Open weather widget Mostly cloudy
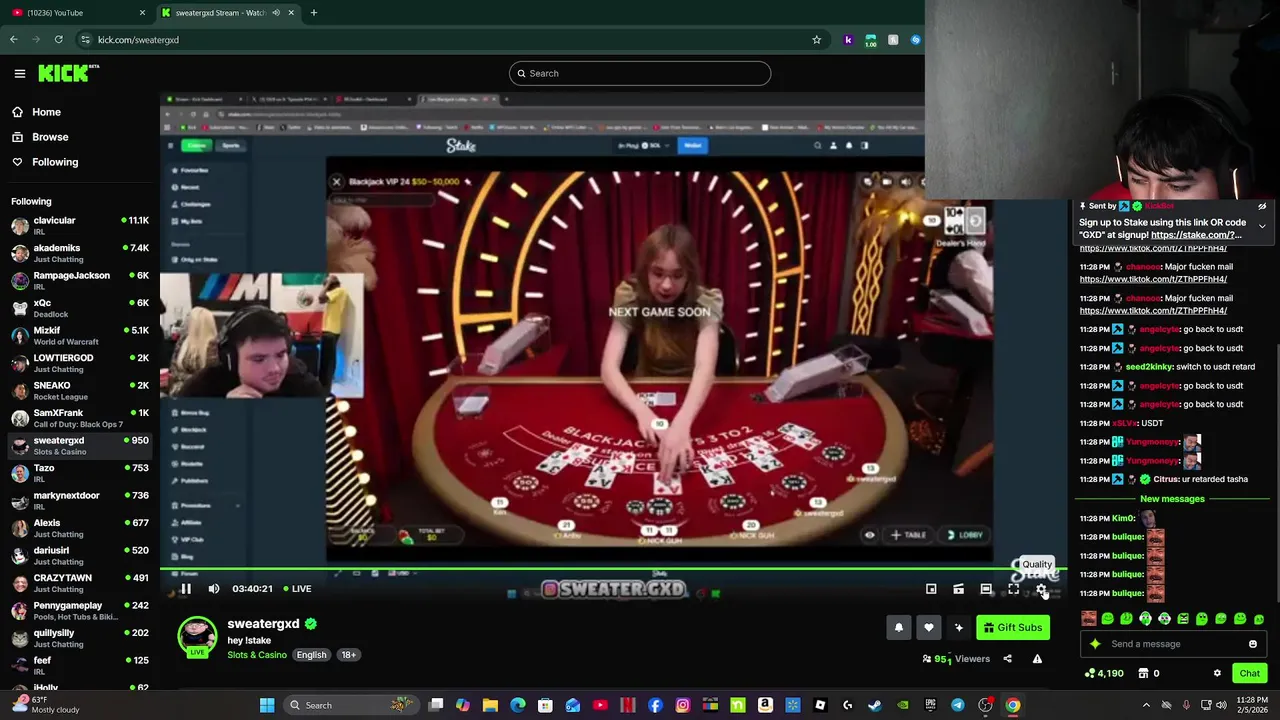Screen dimensions: 1280x720 click(45, 705)
